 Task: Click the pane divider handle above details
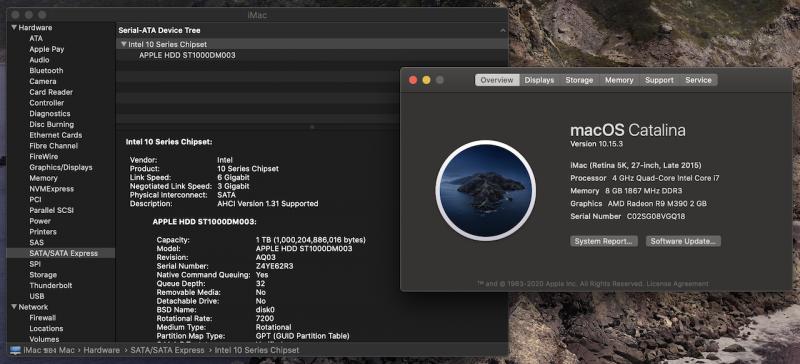(x=312, y=127)
